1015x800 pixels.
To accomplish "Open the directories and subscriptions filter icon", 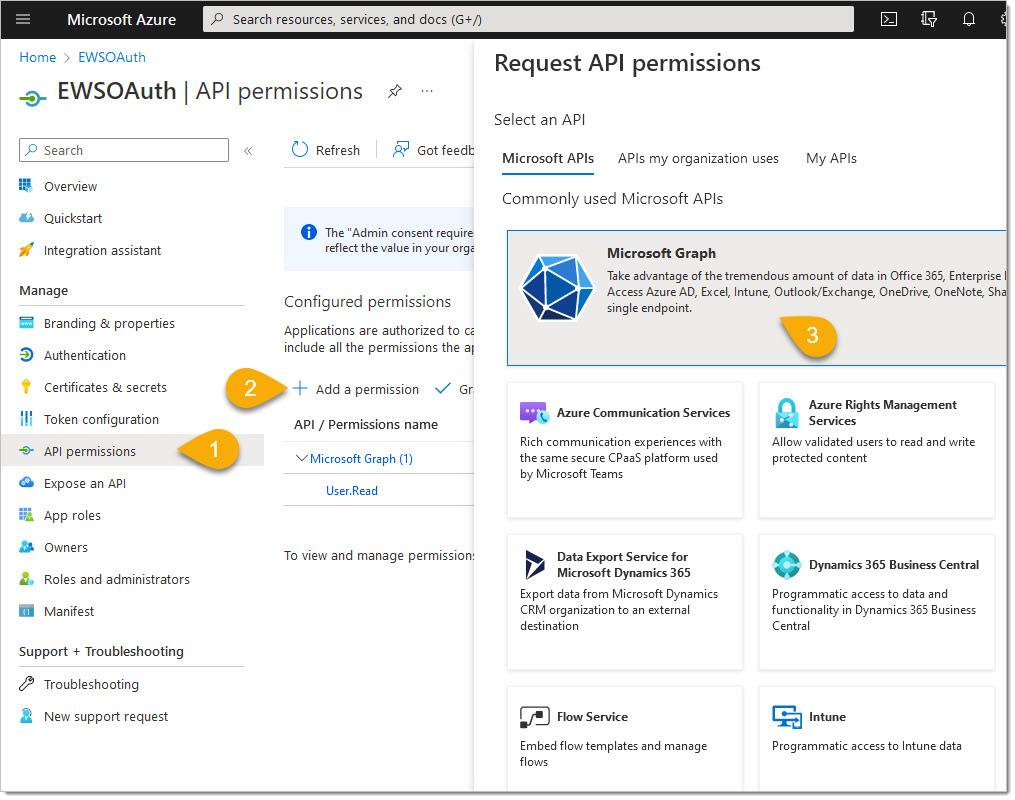I will click(931, 19).
